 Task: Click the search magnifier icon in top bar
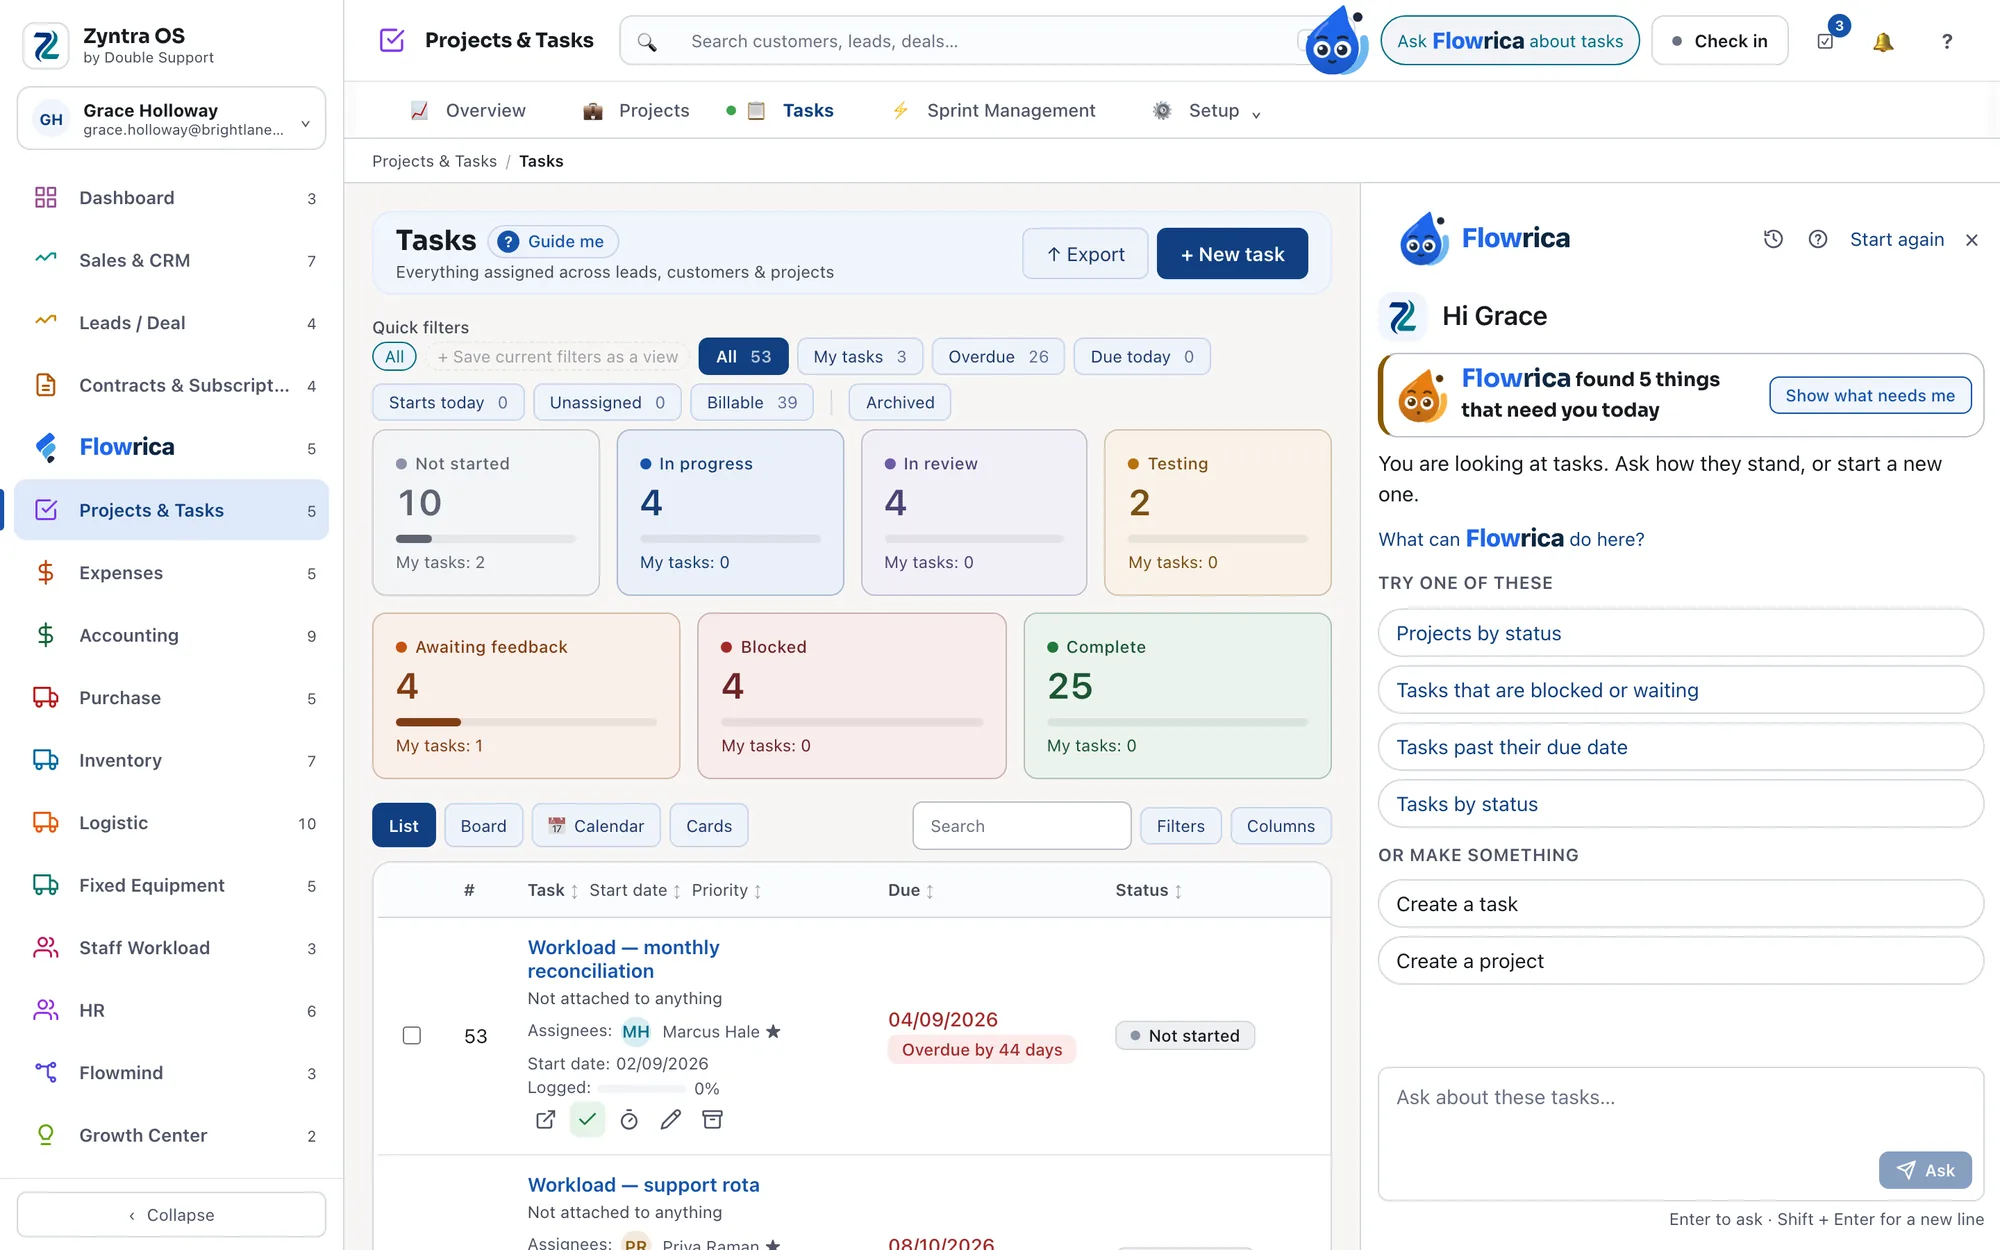click(647, 41)
